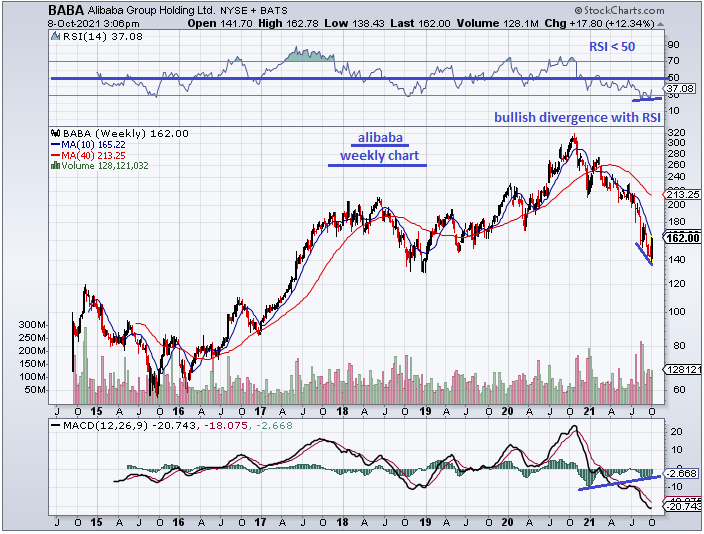Click the Open 141.70 value

coord(220,23)
